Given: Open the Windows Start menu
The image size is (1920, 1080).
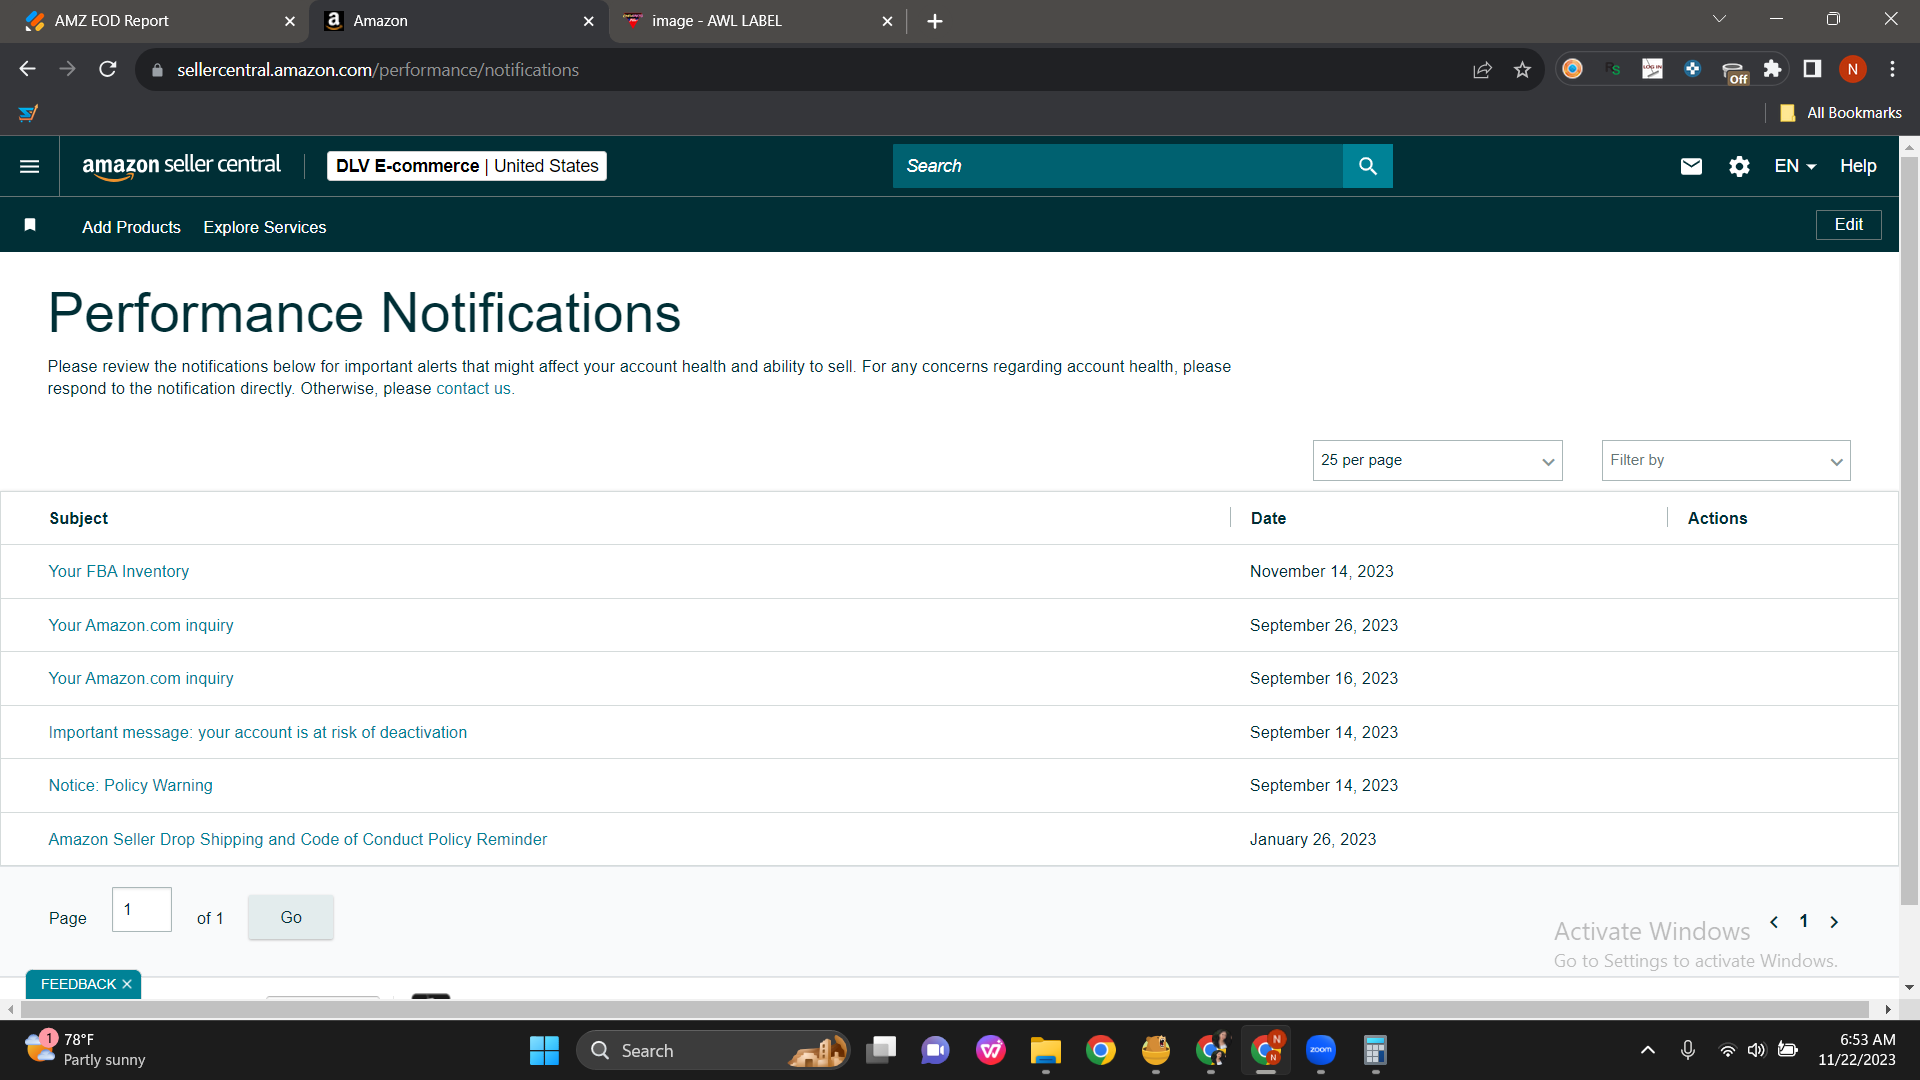Looking at the screenshot, I should point(544,1050).
